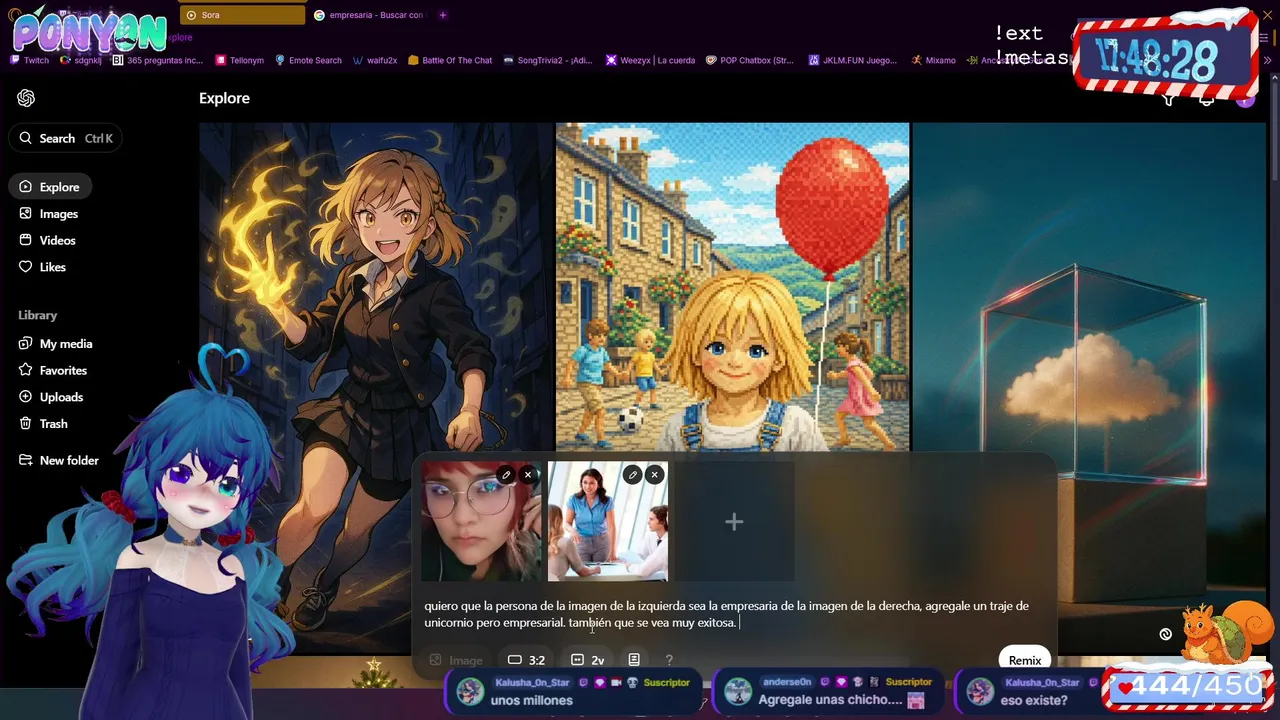Click the Remix button
Viewport: 1280px width, 720px height.
coord(1024,660)
